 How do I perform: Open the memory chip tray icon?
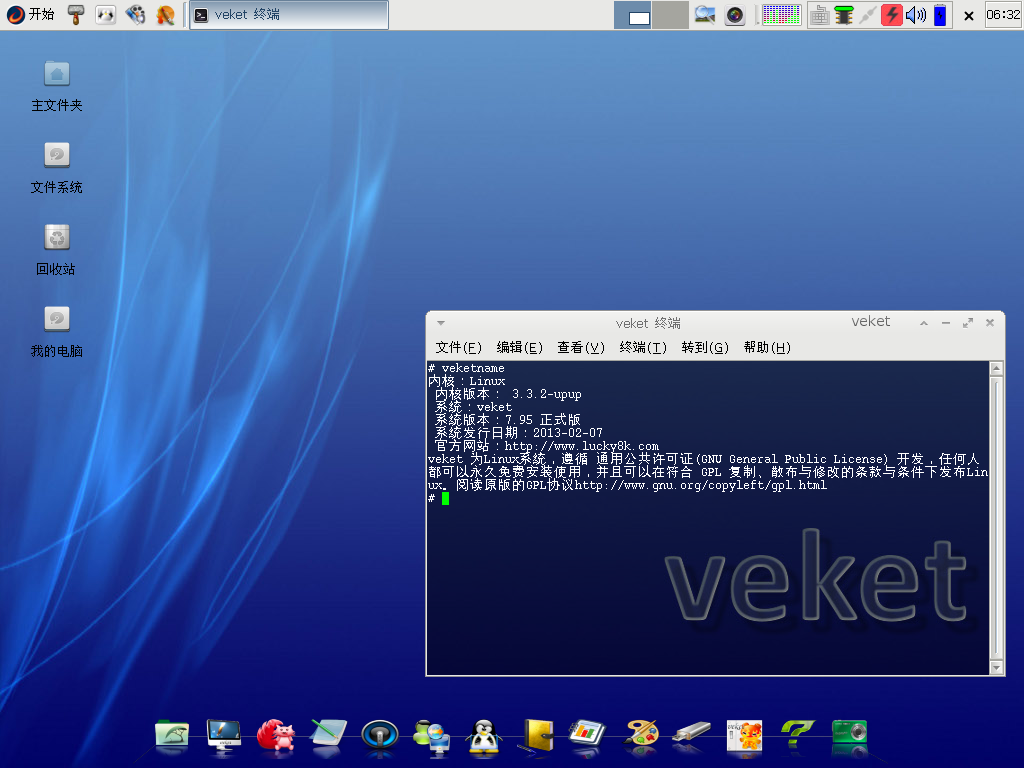click(843, 15)
